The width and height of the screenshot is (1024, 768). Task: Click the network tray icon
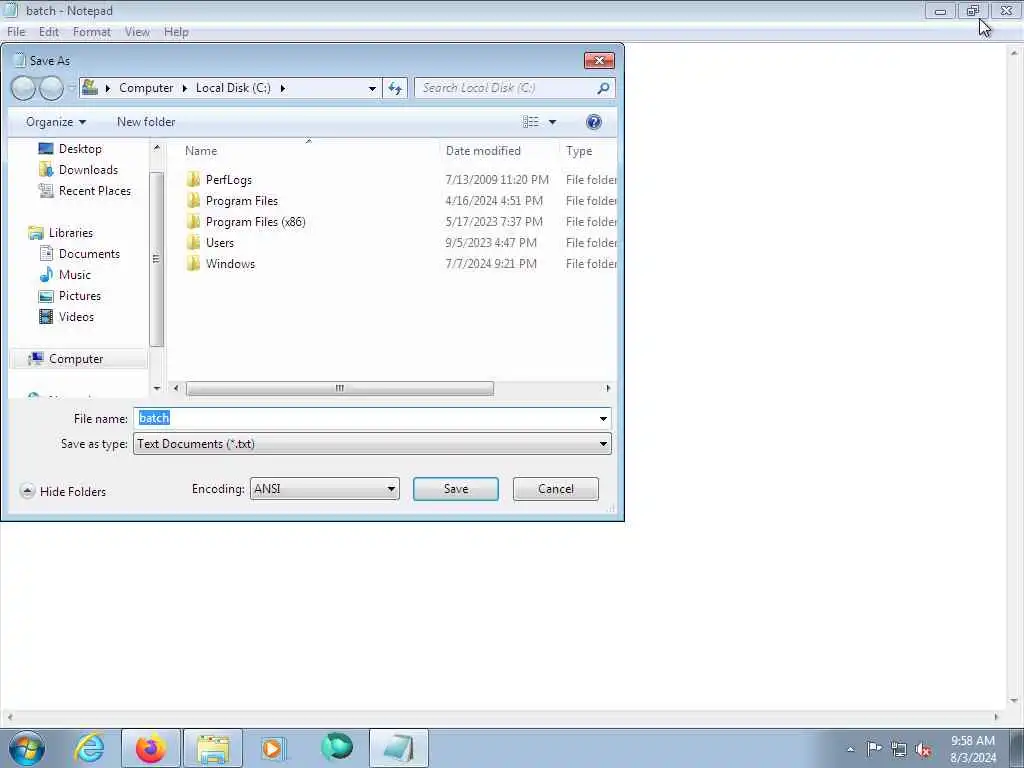point(899,749)
